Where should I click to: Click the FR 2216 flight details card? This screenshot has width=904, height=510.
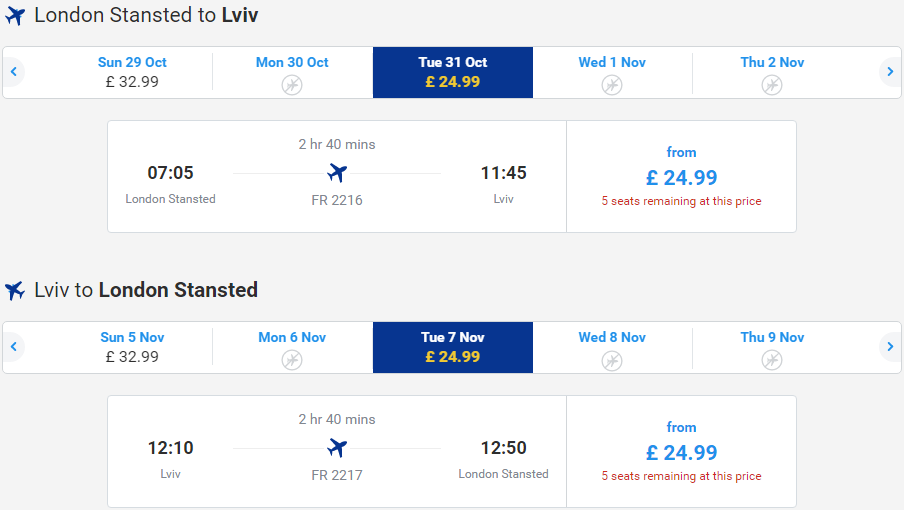(337, 176)
